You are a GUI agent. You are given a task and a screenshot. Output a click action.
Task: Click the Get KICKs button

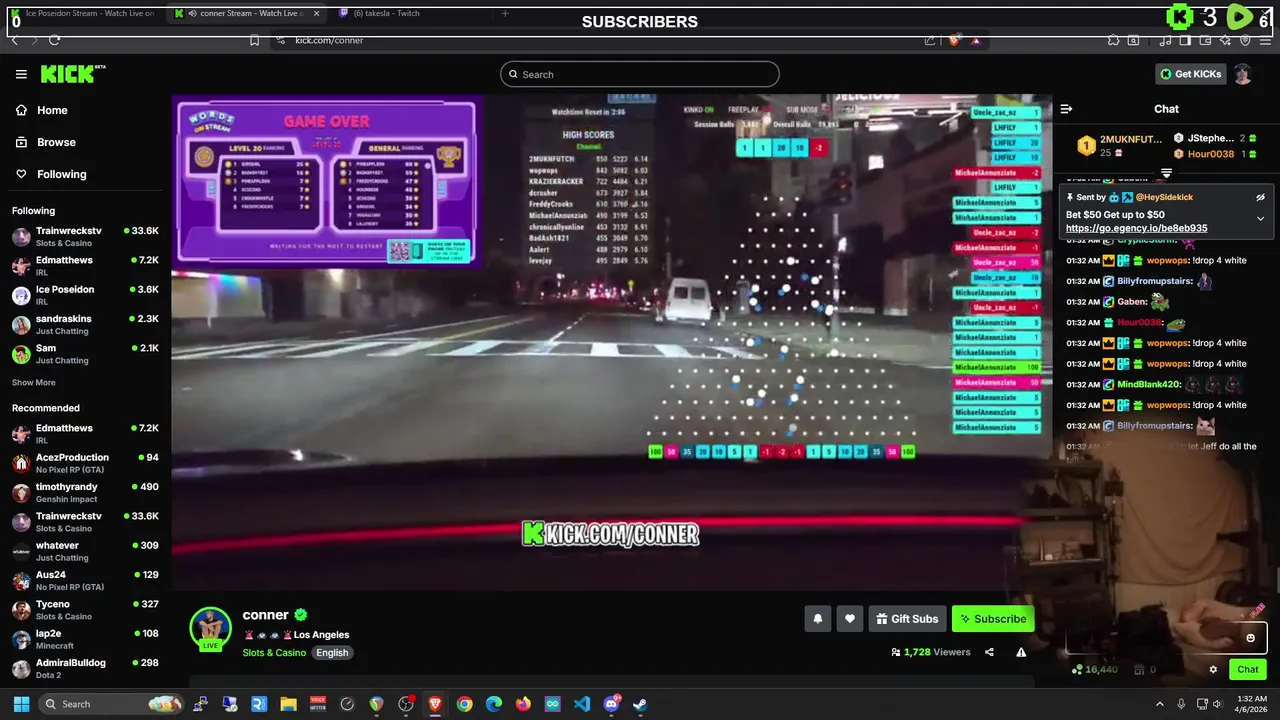(1190, 74)
